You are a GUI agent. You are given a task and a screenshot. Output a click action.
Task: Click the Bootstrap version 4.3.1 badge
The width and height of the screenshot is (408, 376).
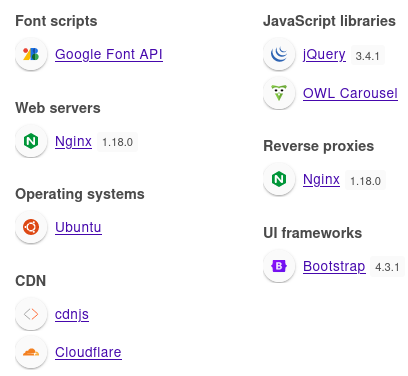pyautogui.click(x=387, y=267)
